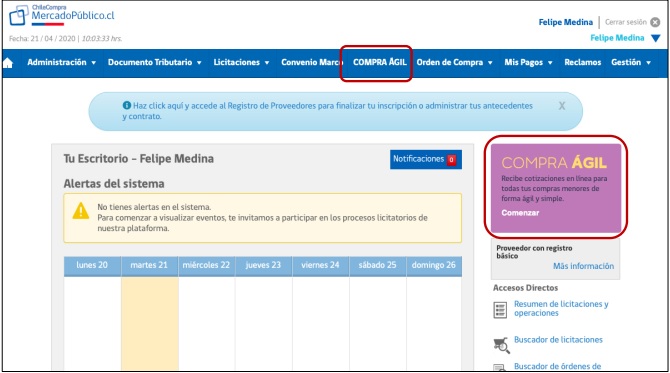Click the Resumen de licitaciones list icon
Screen dimensions: 670x373
500,310
